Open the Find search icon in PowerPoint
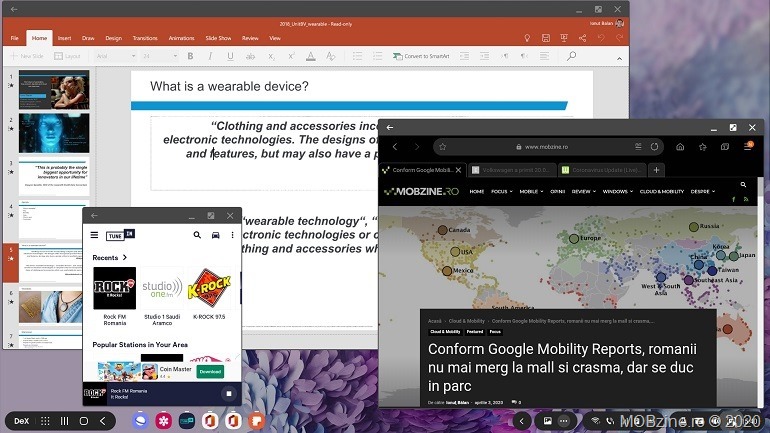This screenshot has width=770, height=433. [x=571, y=56]
